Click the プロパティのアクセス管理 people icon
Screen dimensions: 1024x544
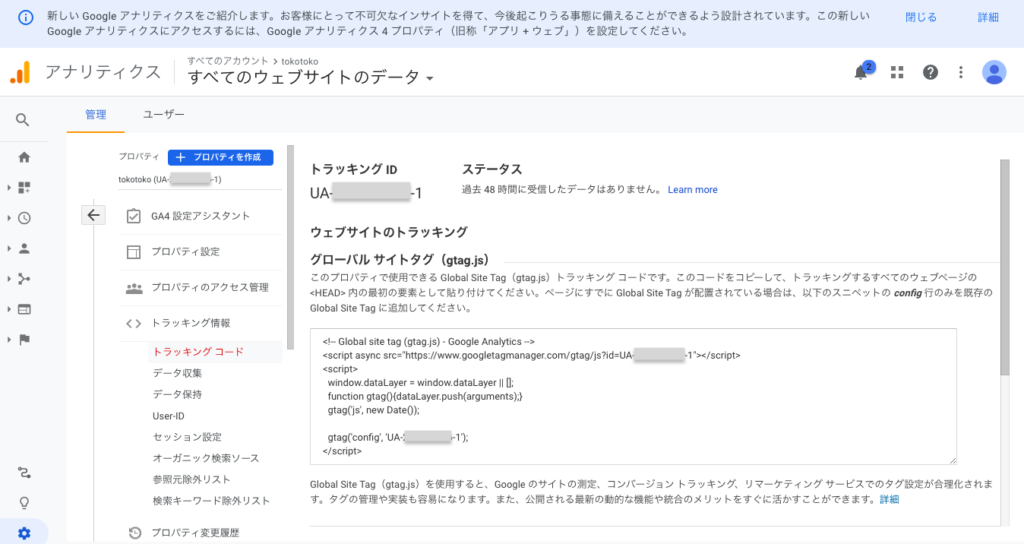click(134, 288)
